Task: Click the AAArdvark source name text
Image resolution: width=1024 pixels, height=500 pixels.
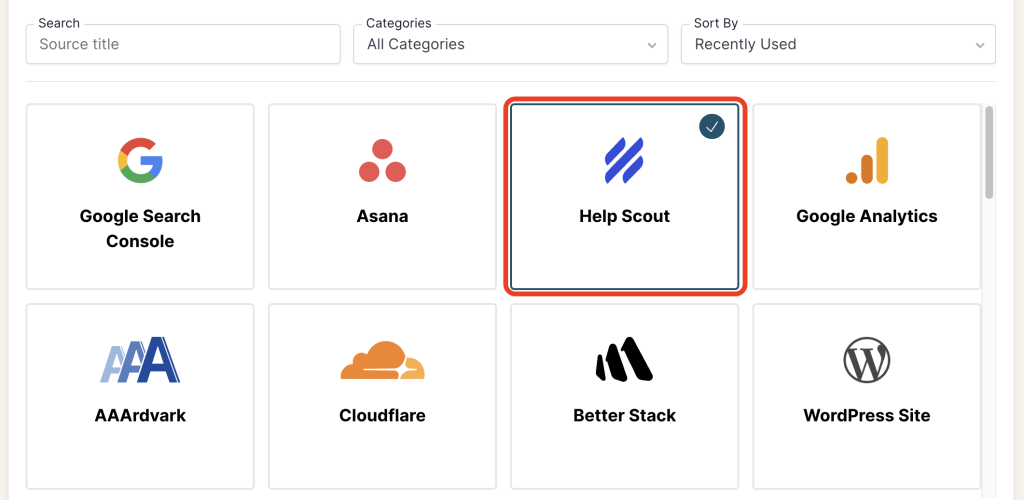Action: pyautogui.click(x=140, y=415)
